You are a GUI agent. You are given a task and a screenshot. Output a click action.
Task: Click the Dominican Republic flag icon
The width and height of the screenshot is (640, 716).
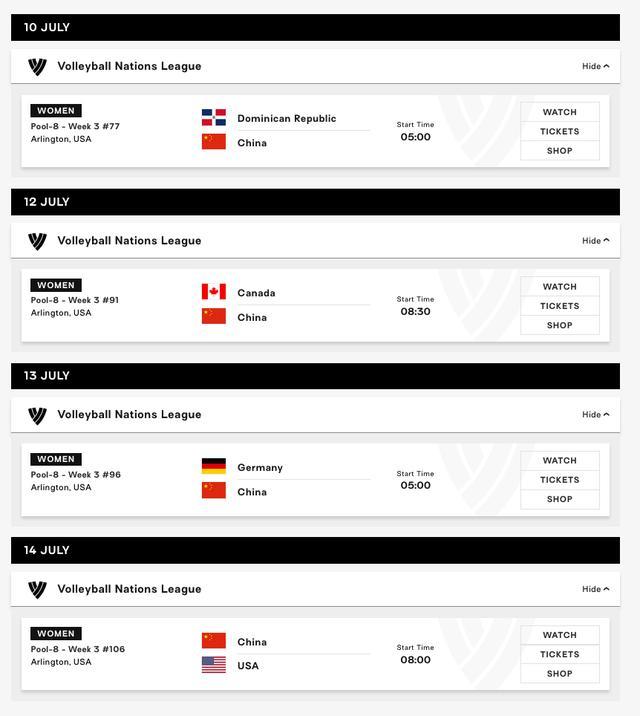pyautogui.click(x=214, y=117)
